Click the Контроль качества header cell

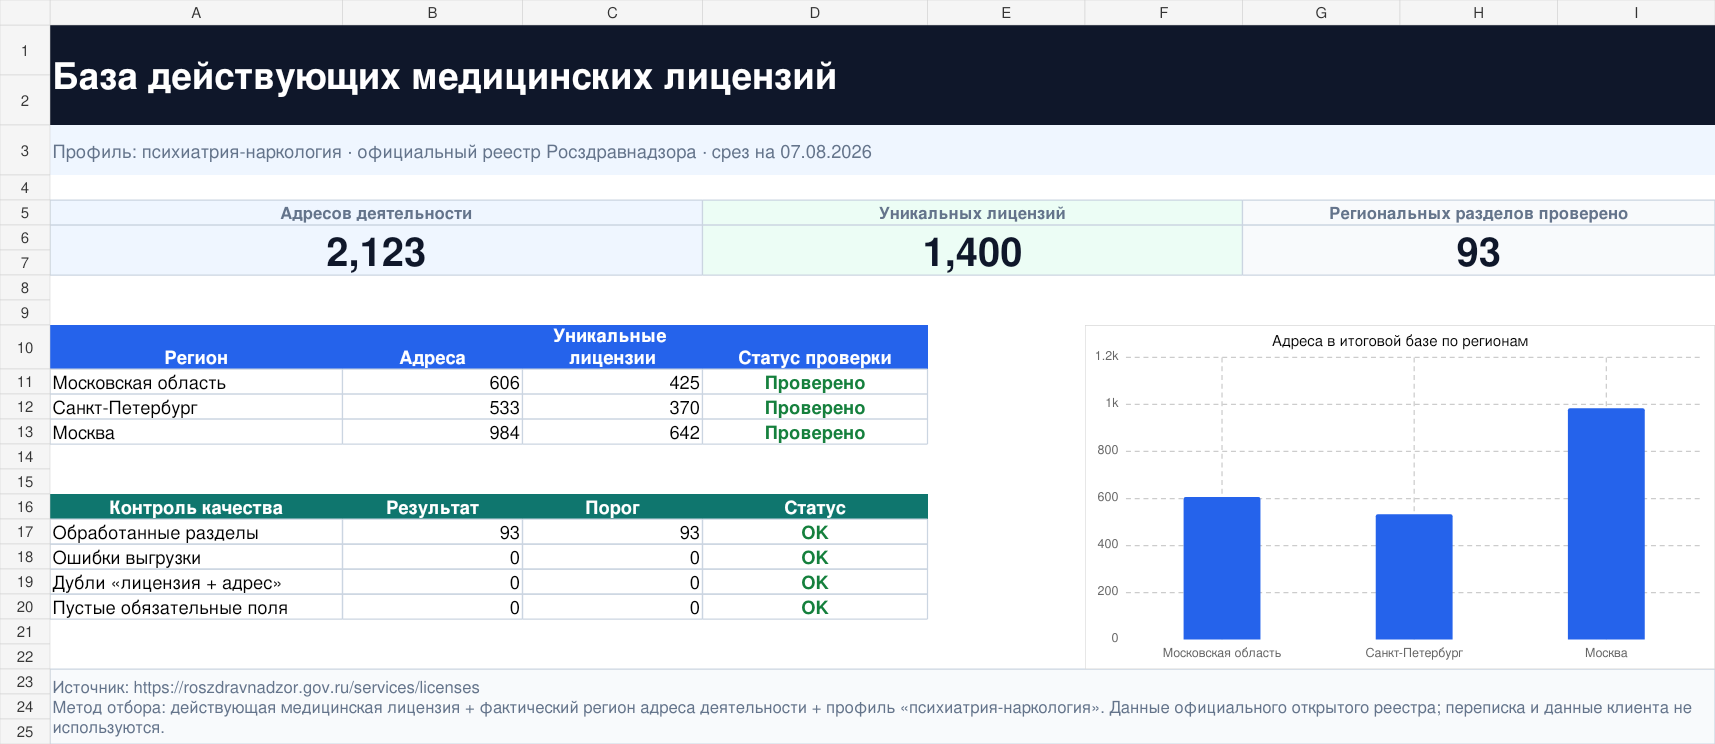pyautogui.click(x=196, y=507)
